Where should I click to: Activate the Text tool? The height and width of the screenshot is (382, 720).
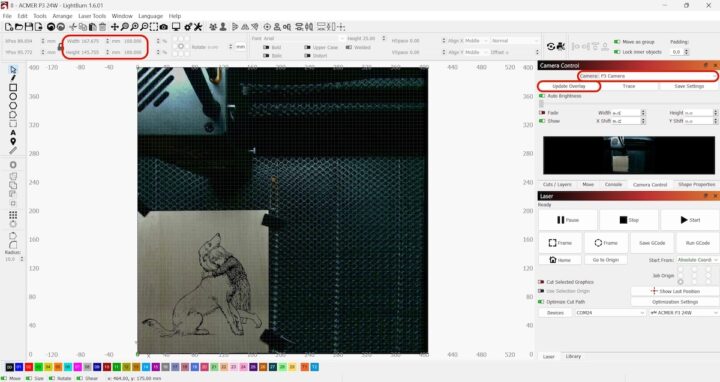(13, 132)
